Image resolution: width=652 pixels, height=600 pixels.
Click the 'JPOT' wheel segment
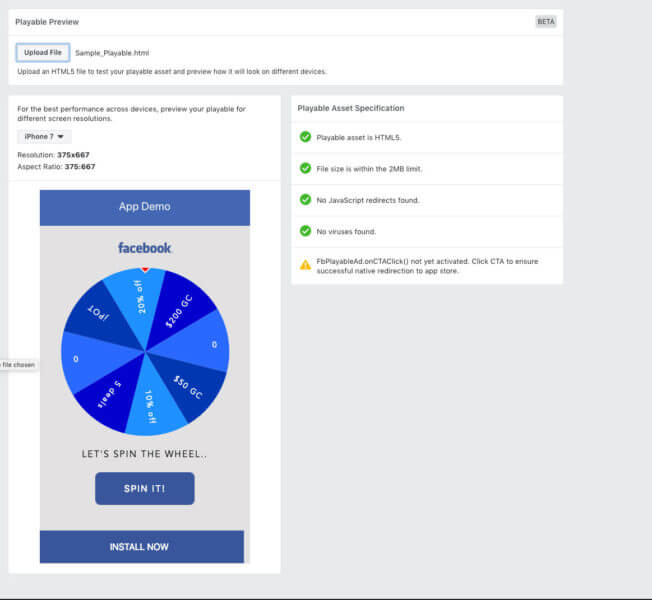pos(98,313)
